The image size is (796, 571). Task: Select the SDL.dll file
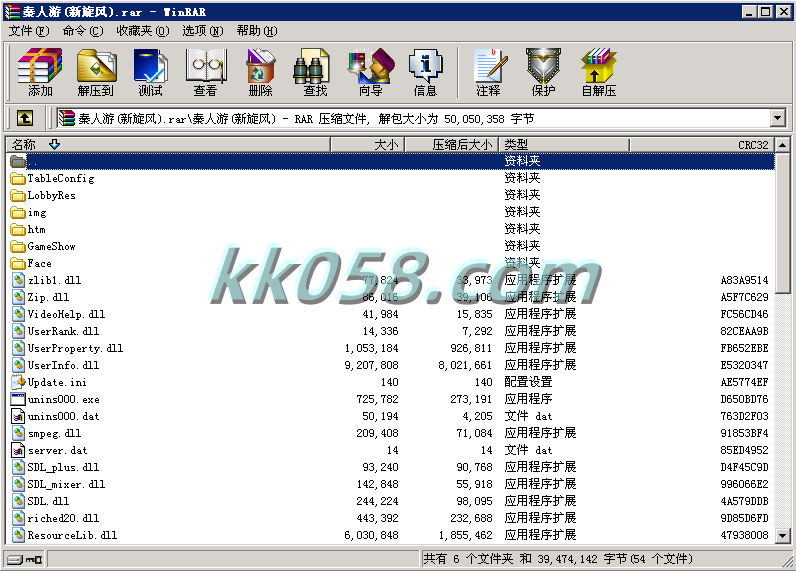click(391, 501)
